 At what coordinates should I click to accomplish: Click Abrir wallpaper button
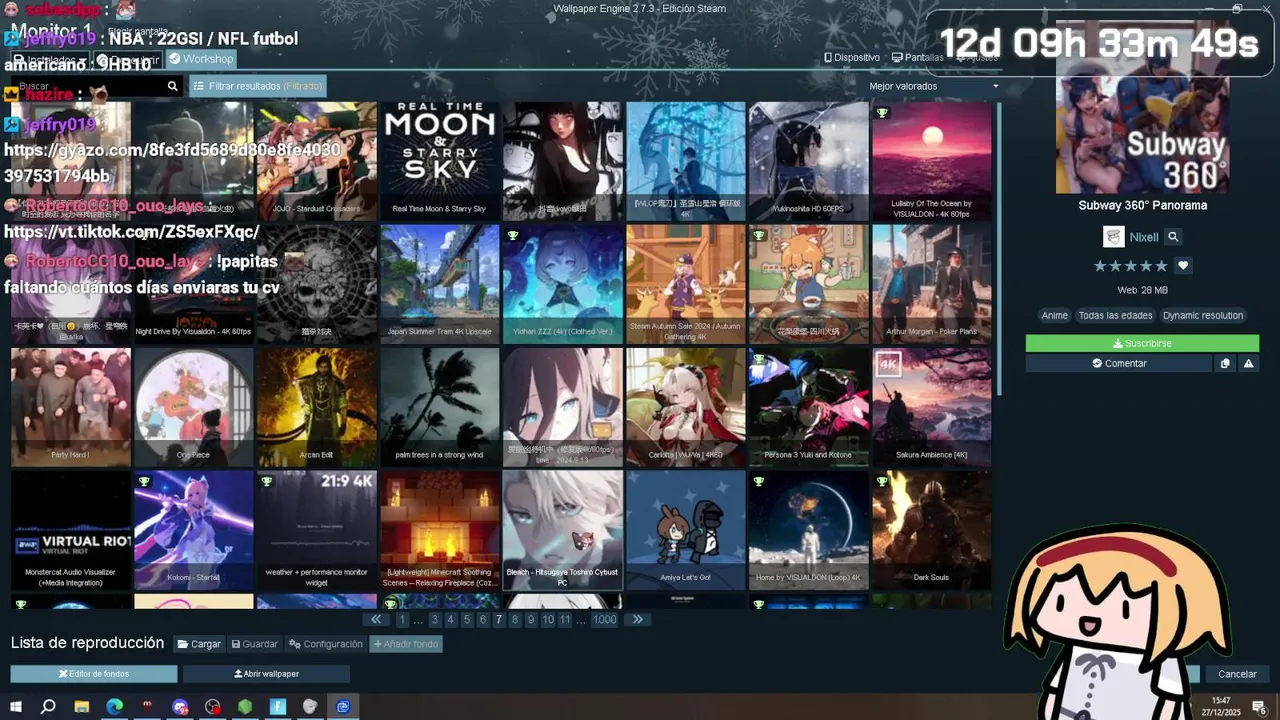point(266,674)
